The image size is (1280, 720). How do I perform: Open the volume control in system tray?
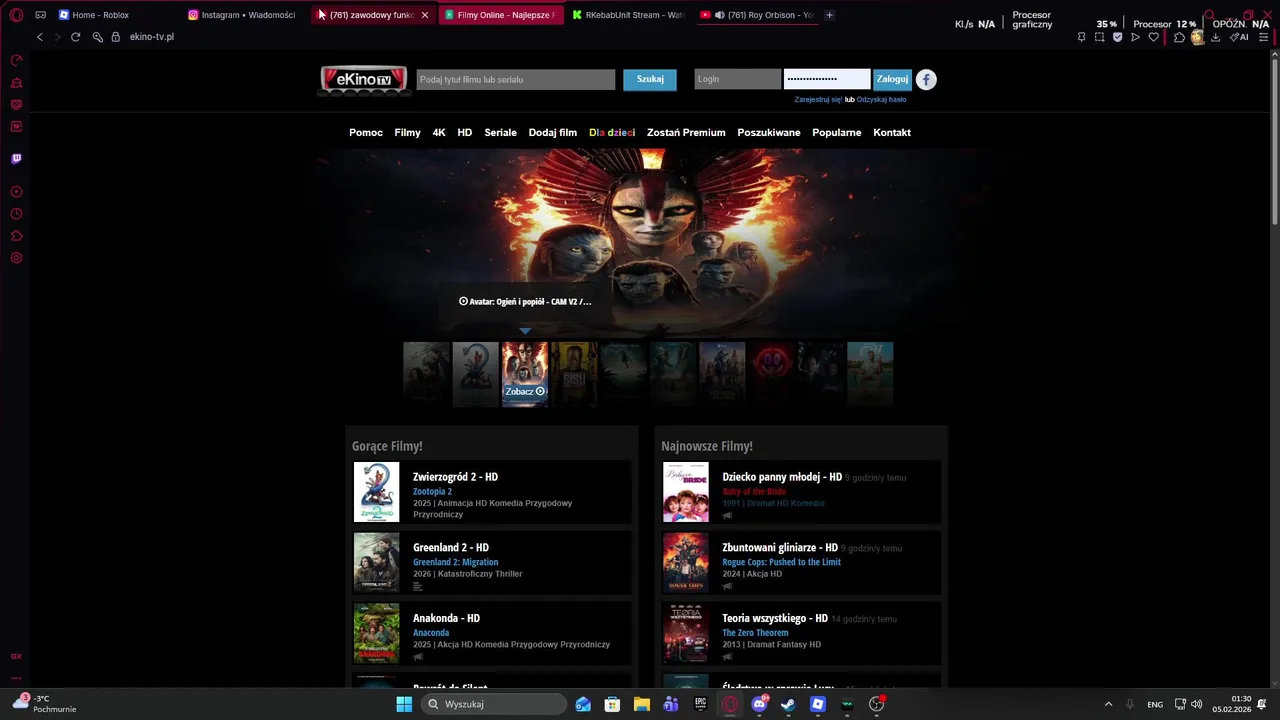(x=1197, y=704)
